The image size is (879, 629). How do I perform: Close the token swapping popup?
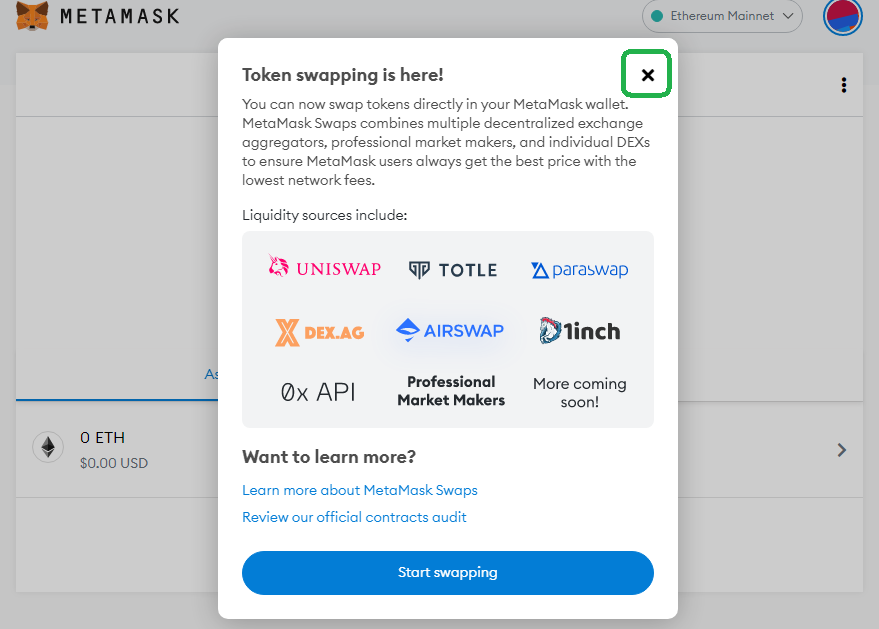(x=647, y=75)
